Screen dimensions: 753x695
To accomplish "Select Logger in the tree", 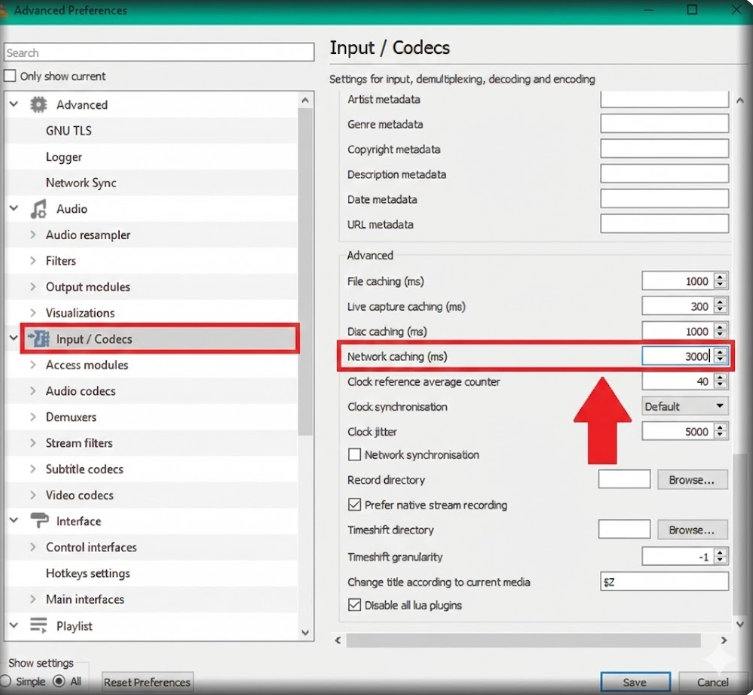I will [64, 157].
